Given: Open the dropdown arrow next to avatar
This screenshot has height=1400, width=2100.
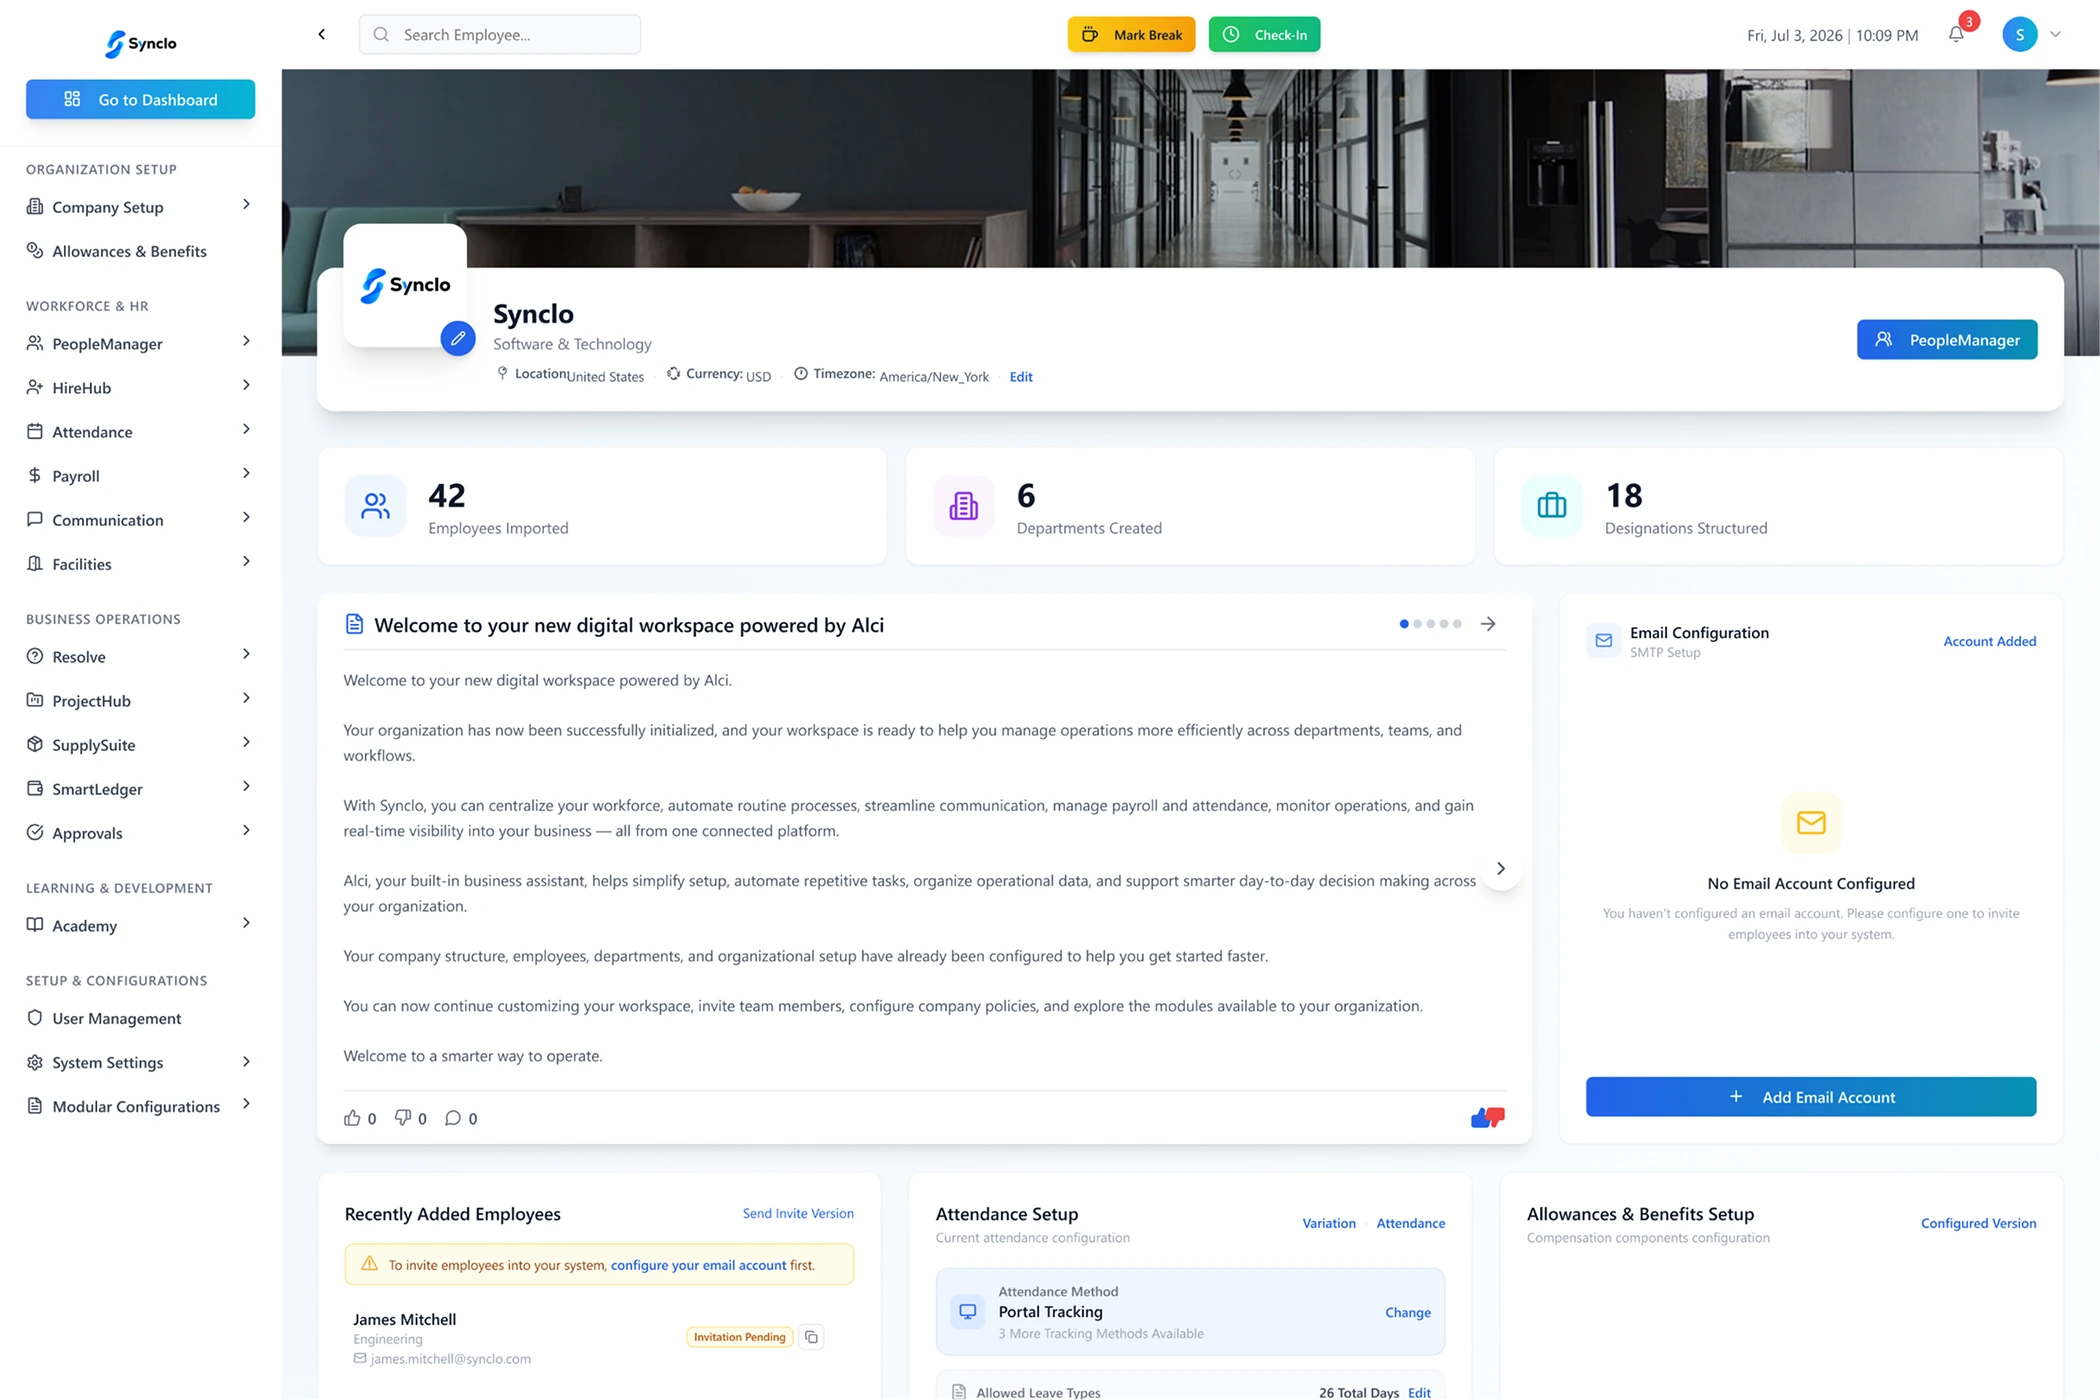Looking at the screenshot, I should click(2055, 35).
